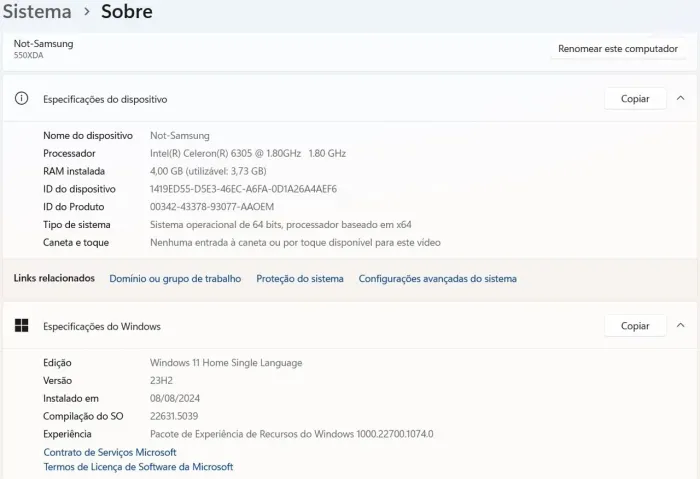Select the ID do dispositivo label
Image resolution: width=700 pixels, height=479 pixels.
click(79, 189)
